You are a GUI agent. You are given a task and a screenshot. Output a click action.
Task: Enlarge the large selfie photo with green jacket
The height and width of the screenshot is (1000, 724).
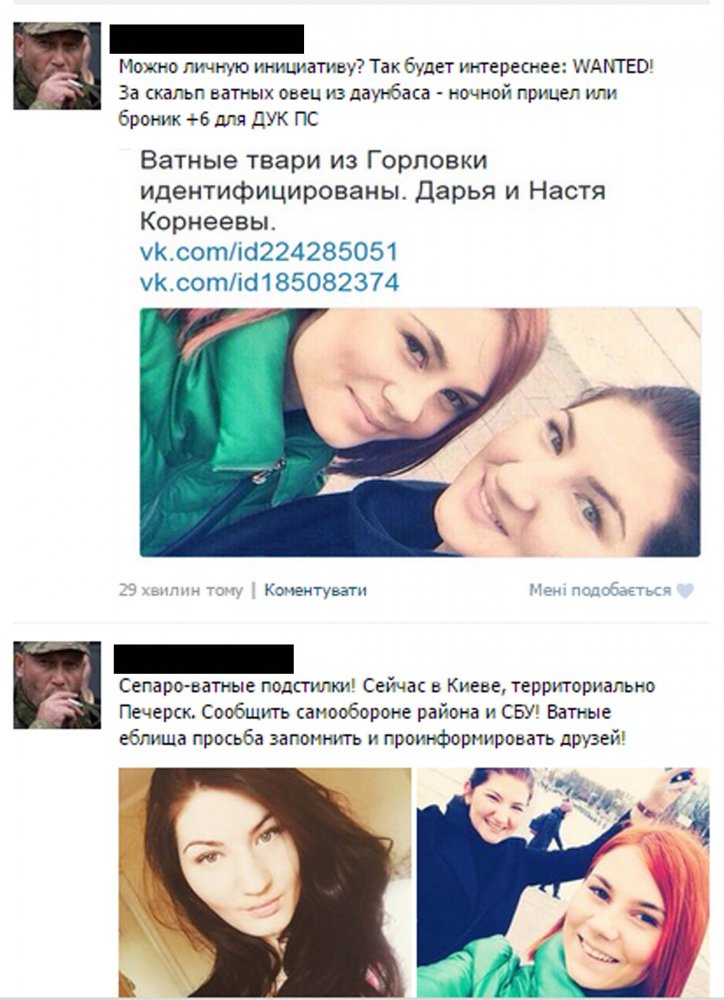click(420, 432)
